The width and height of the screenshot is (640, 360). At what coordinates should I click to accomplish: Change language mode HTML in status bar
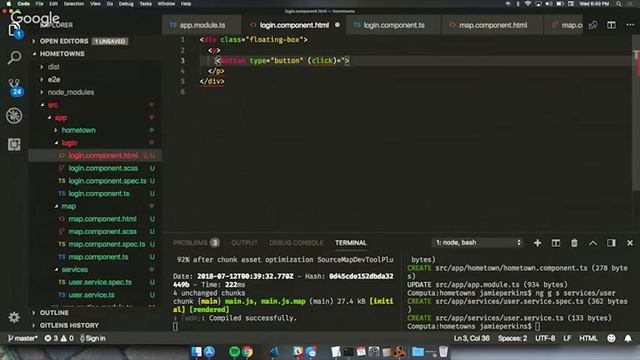(588, 338)
